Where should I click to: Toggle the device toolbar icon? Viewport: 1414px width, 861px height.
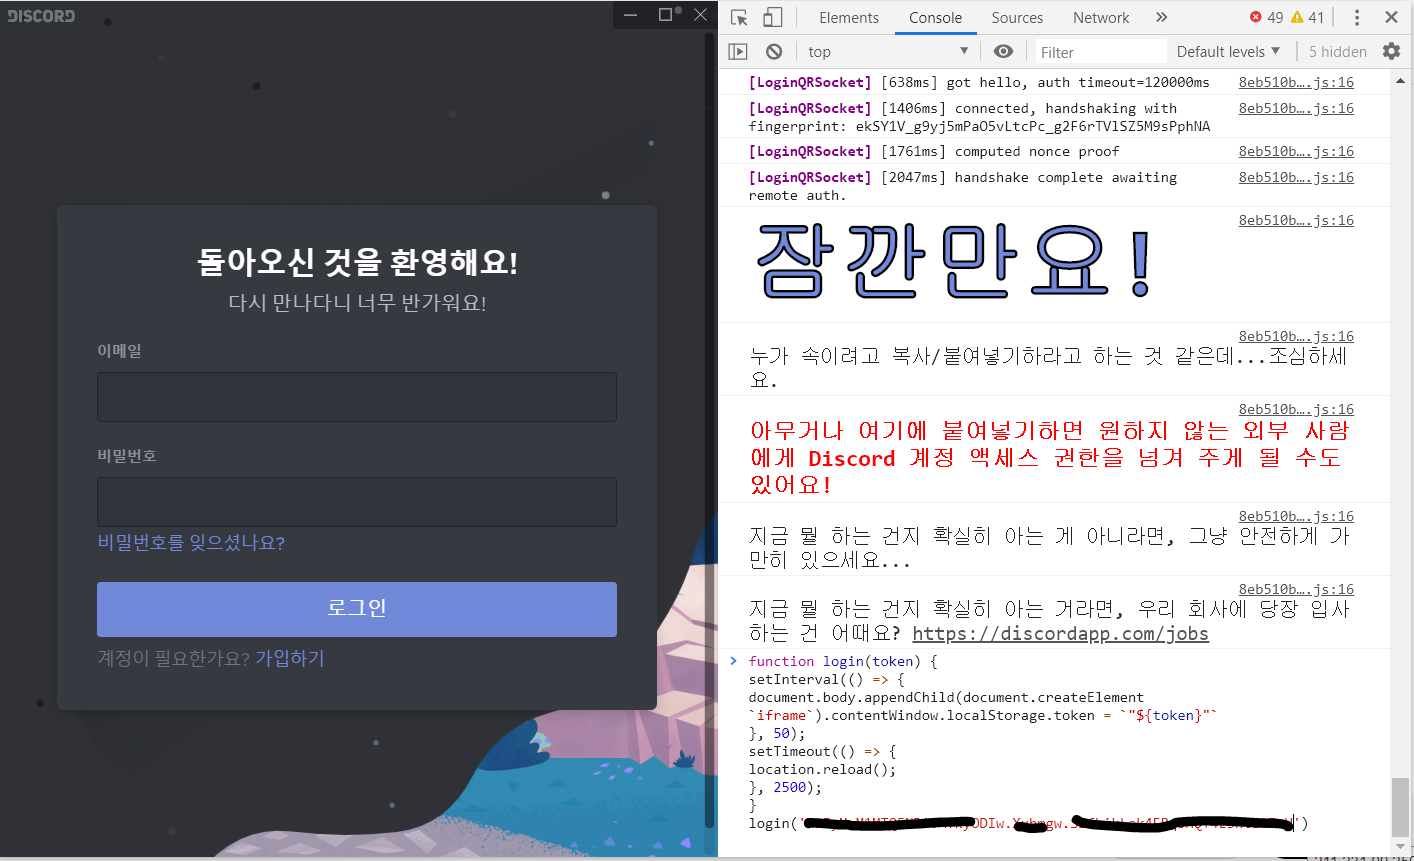coord(772,17)
